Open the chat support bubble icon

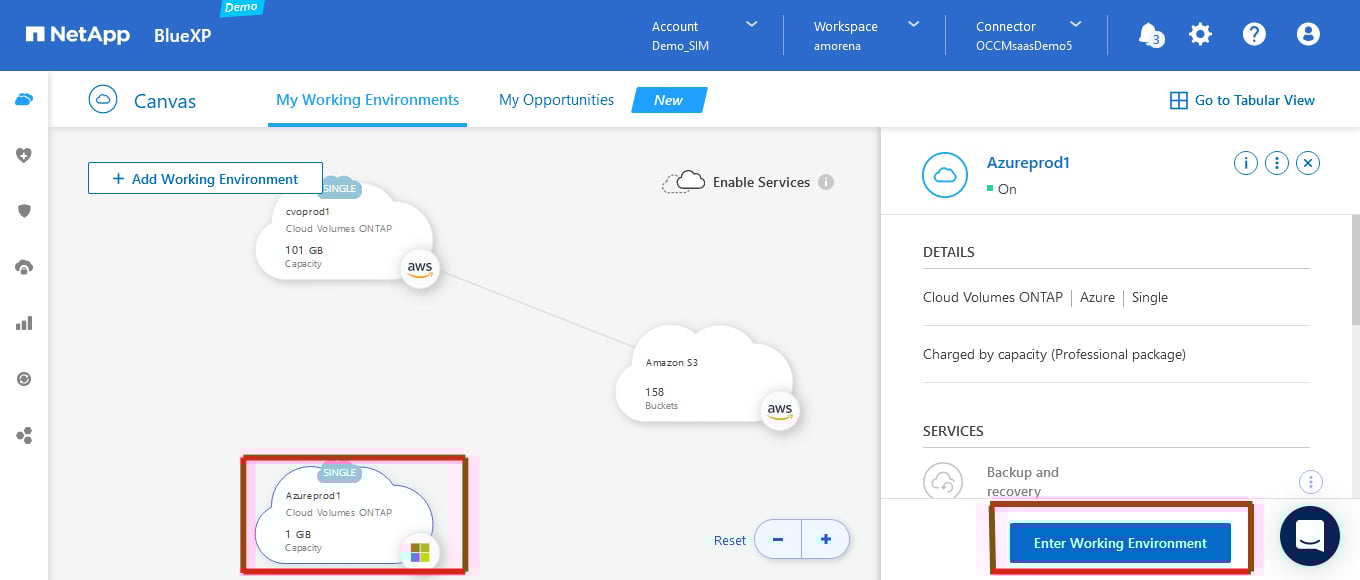(x=1309, y=537)
